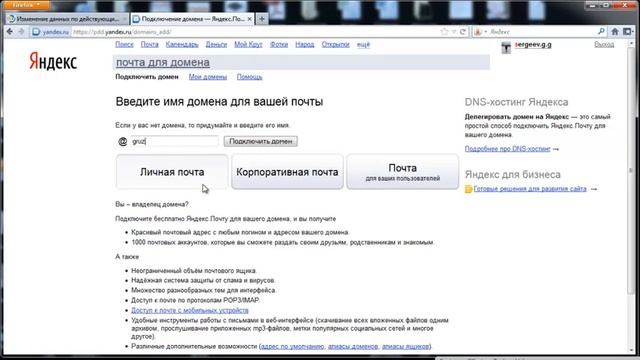640x360 pixels.
Task: Open the Мои домены menu link
Action: pyautogui.click(x=208, y=77)
